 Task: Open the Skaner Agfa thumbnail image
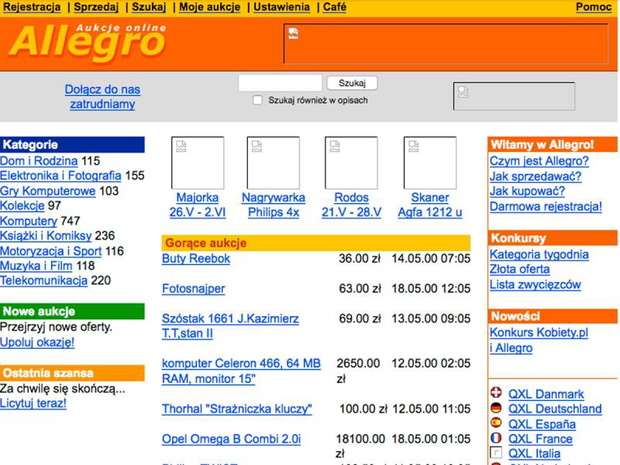tap(430, 163)
